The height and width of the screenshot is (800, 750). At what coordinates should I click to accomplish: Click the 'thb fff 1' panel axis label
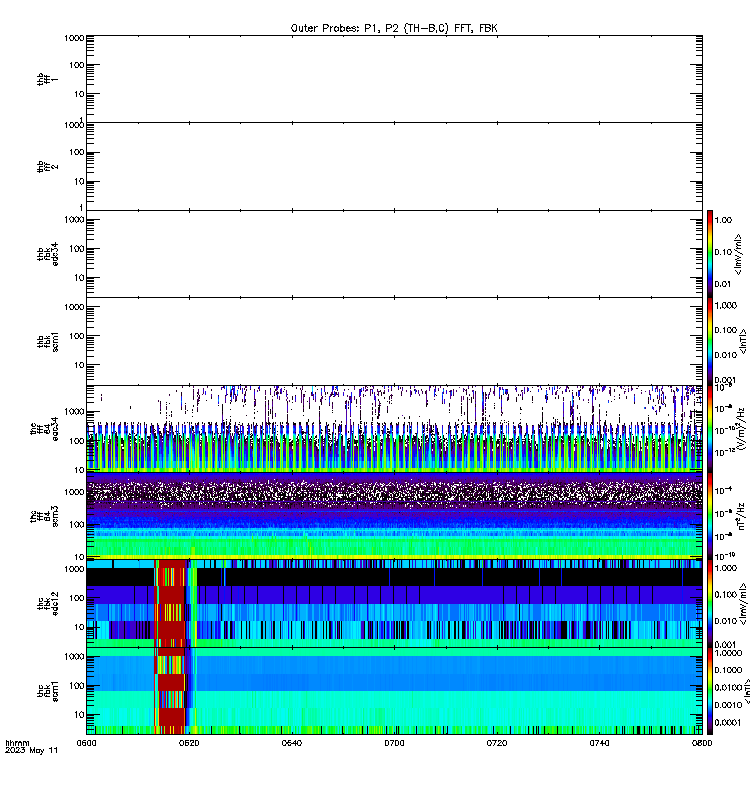47,79
